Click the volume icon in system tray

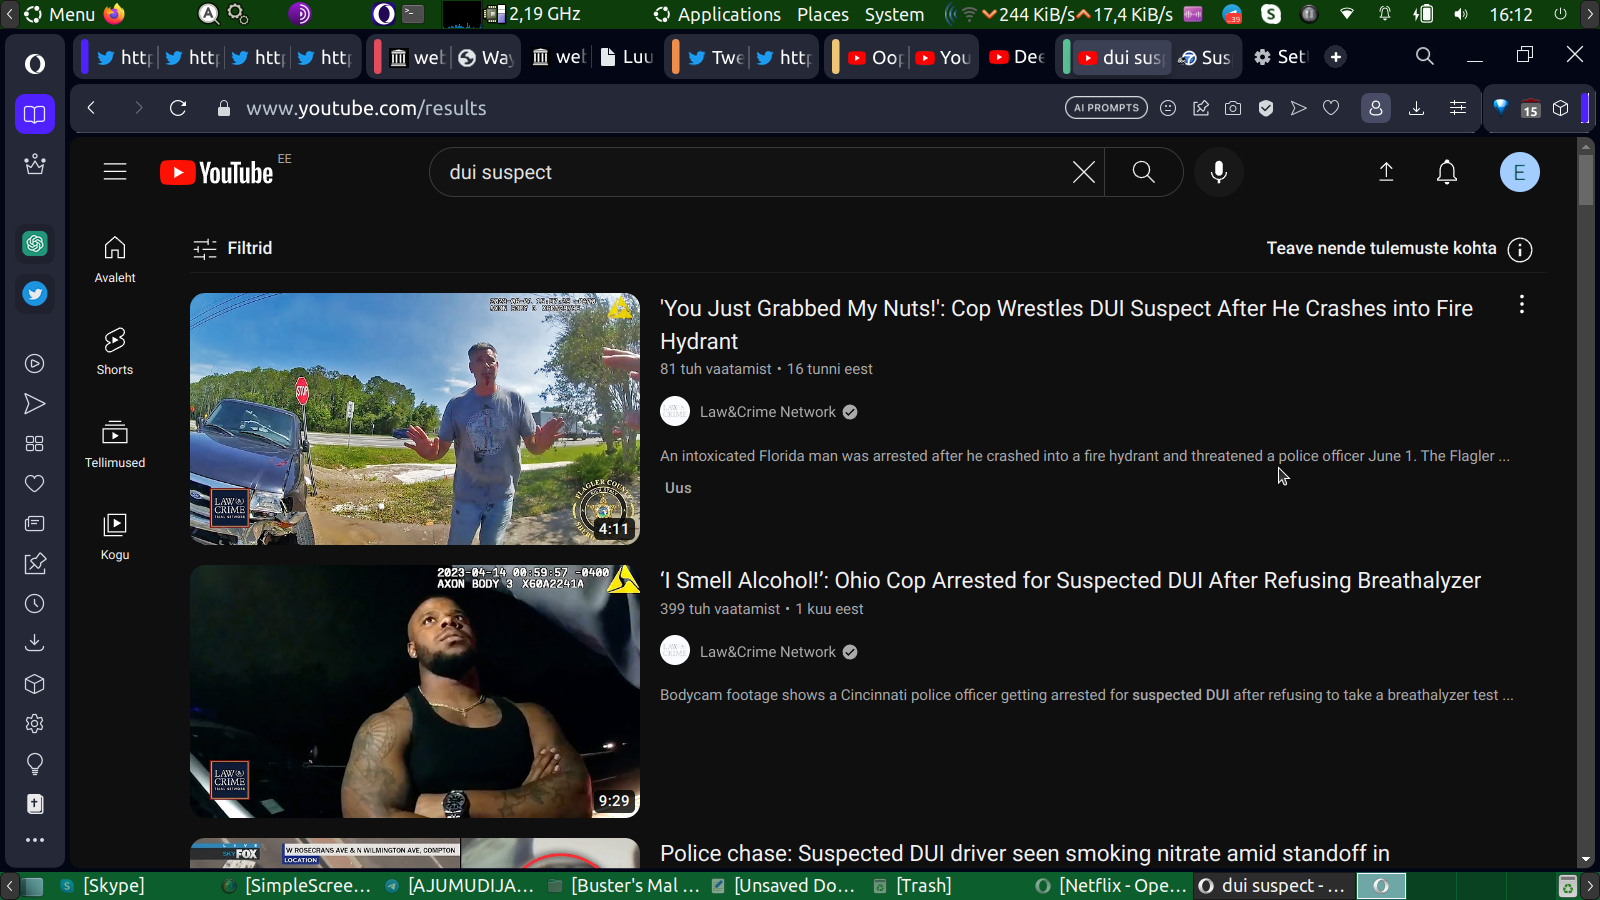pos(1461,14)
